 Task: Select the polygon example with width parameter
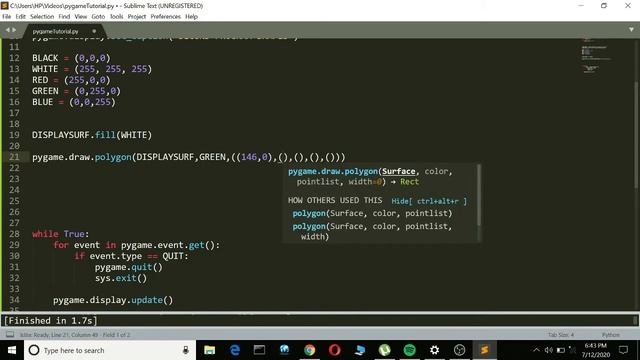372,231
